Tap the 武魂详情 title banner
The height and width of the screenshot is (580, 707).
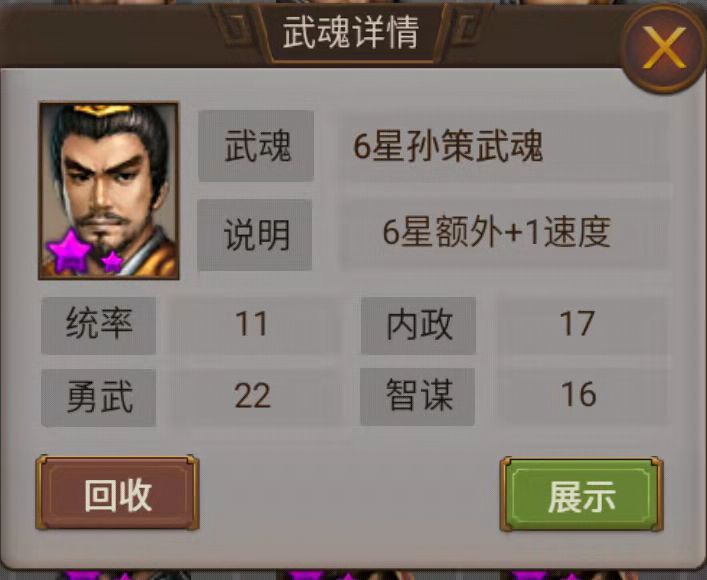[351, 32]
